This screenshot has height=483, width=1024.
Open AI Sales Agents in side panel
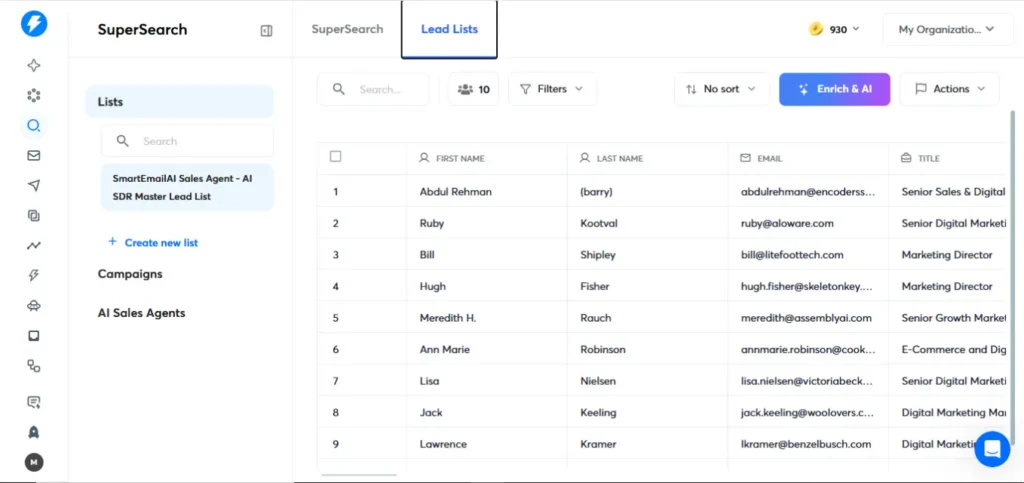pyautogui.click(x=142, y=313)
